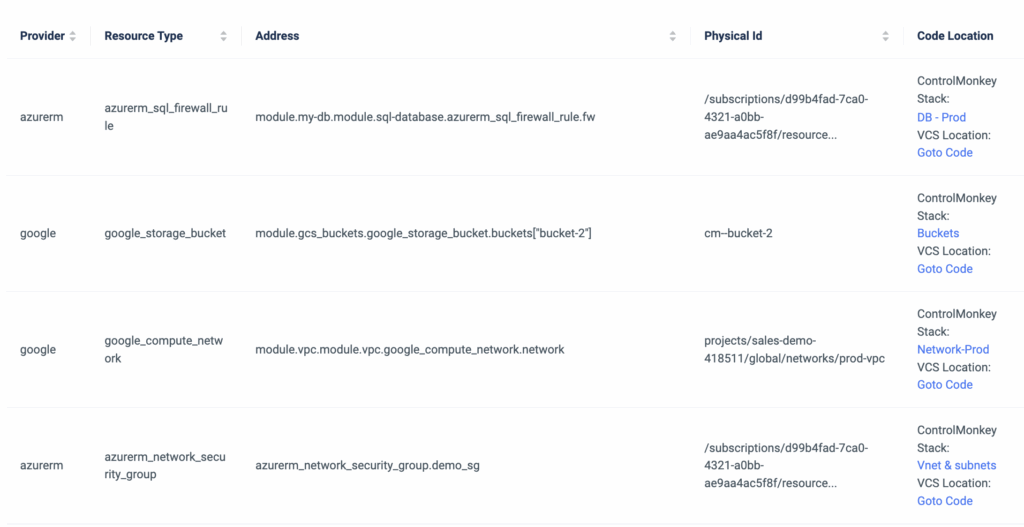Click Goto Code in the google_storage_bucket row
Viewport: 1024px width, 527px height.
pyautogui.click(x=944, y=269)
